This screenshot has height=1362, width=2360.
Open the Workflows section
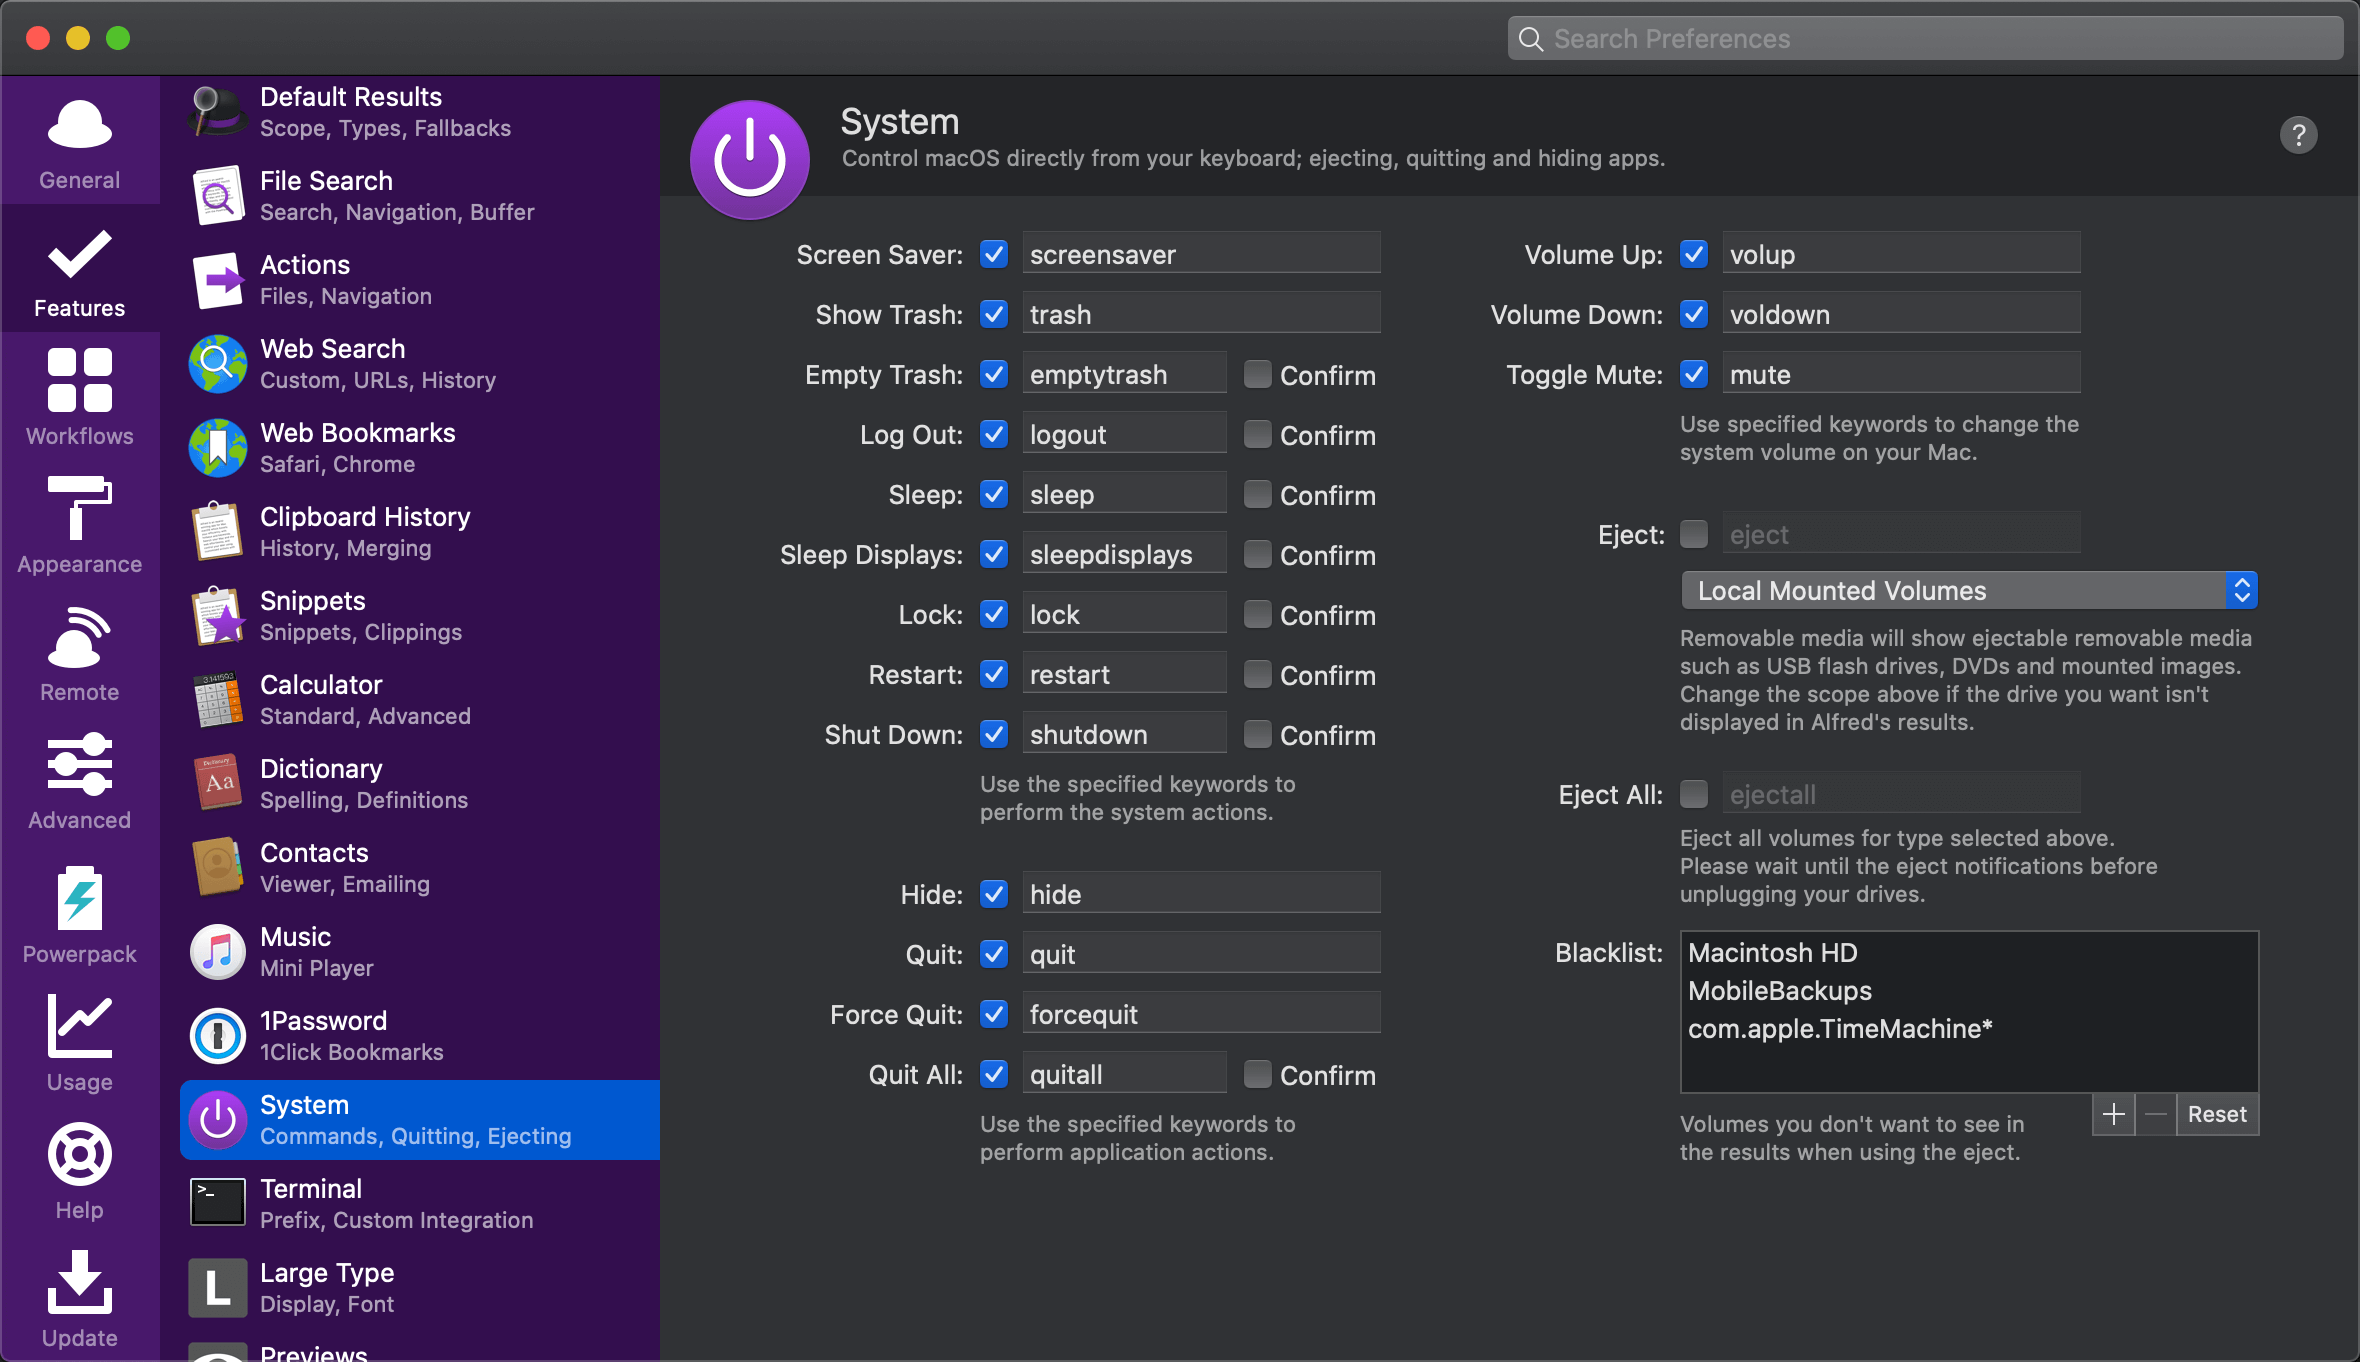coord(80,396)
